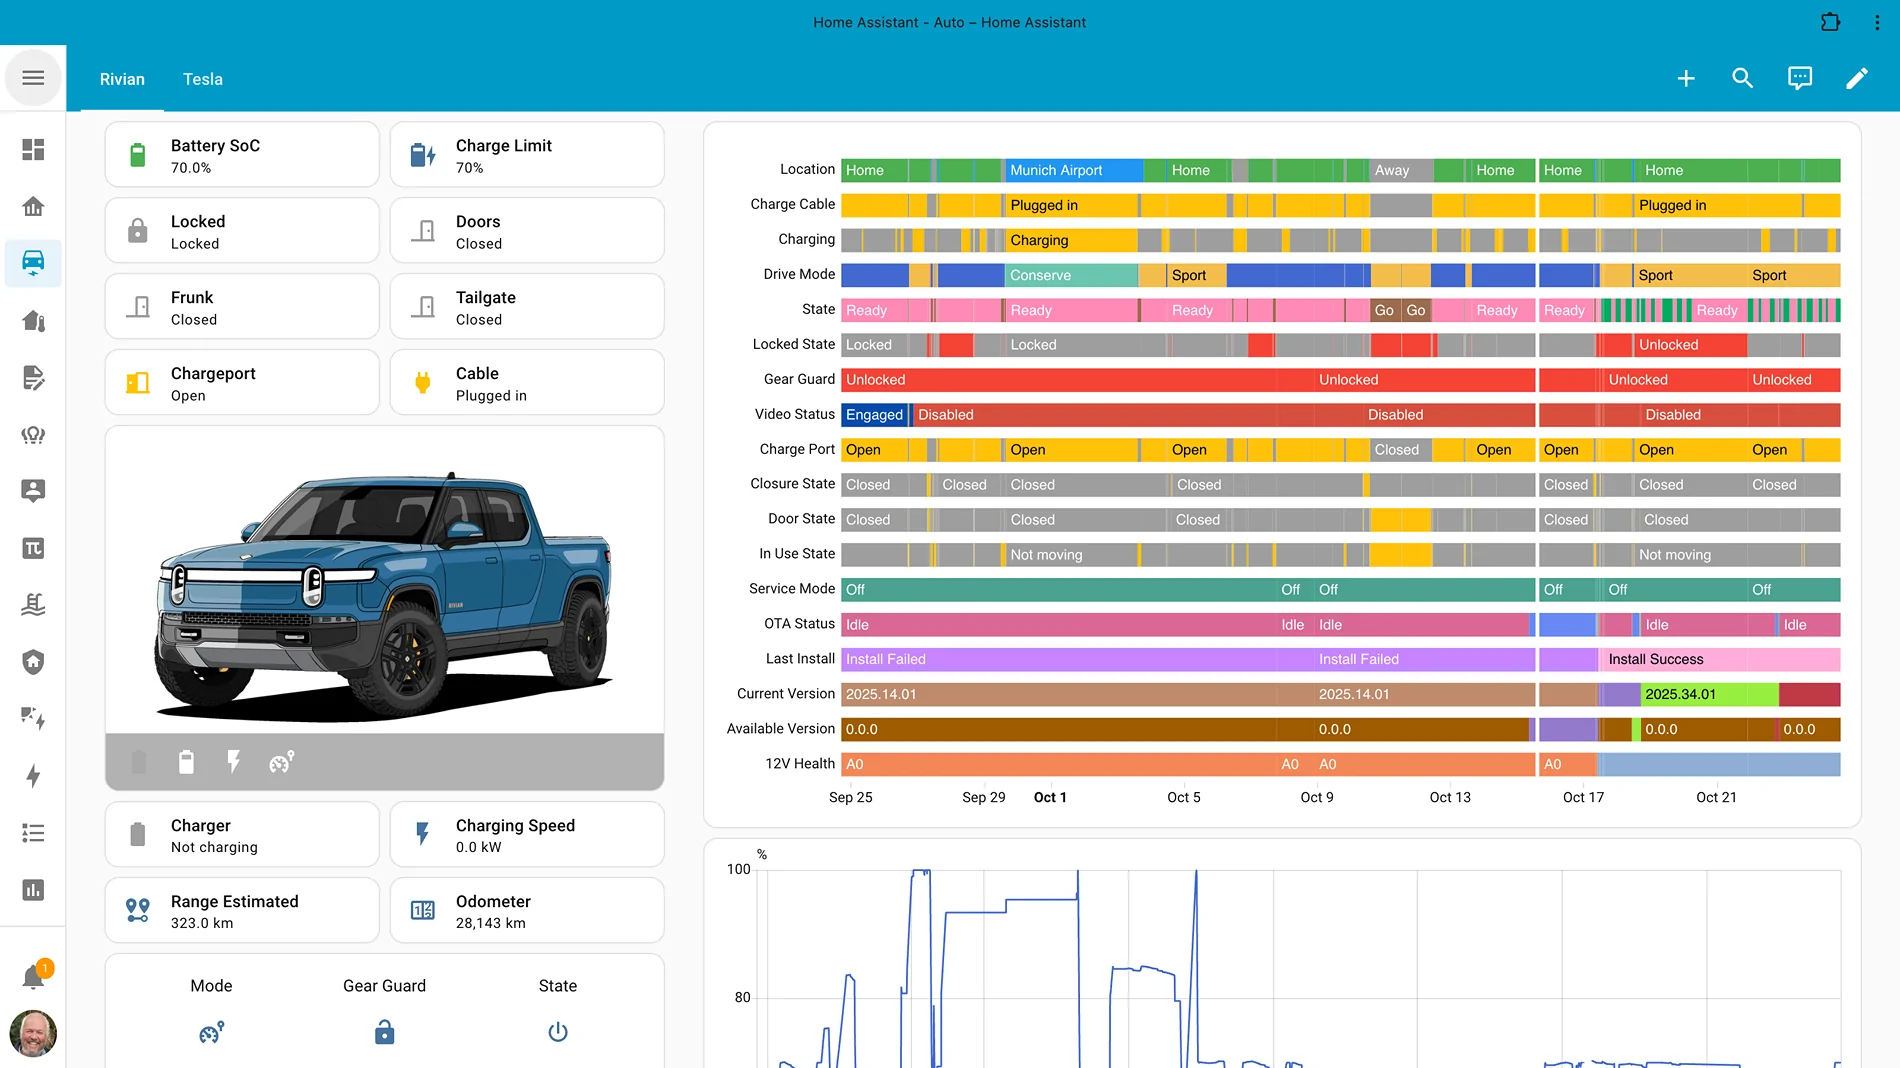The image size is (1900, 1068).
Task: Open the notes pencil sidebar icon
Action: [33, 378]
